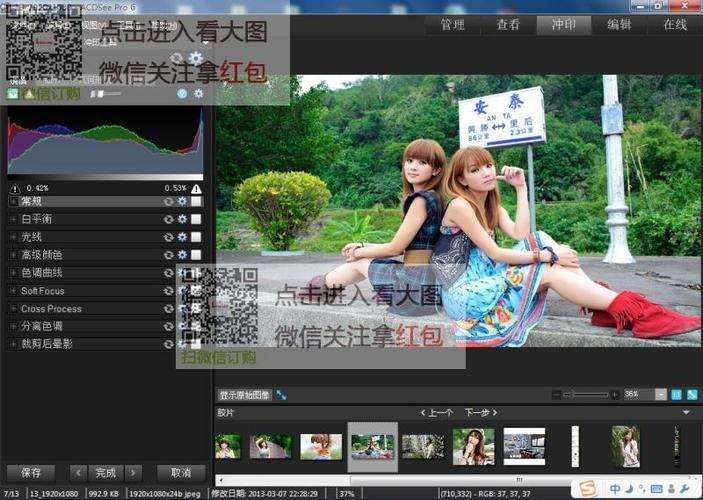Click the 取消 button

[181, 473]
